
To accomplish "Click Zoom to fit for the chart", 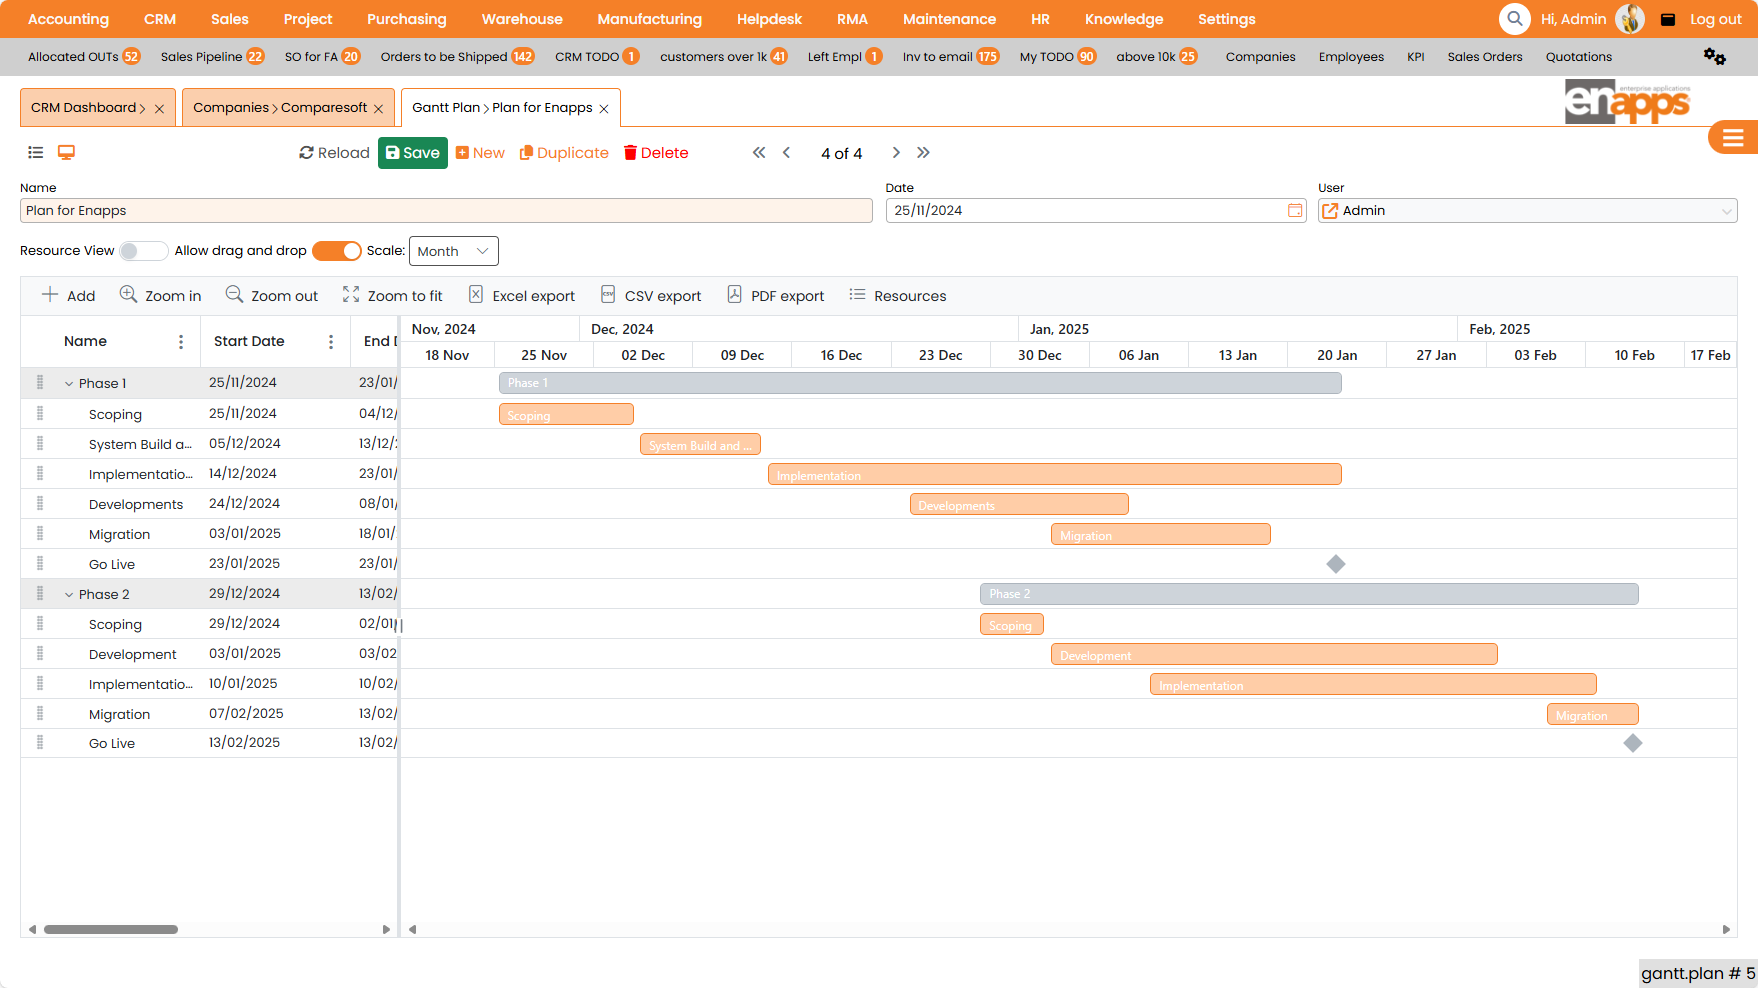I will pyautogui.click(x=392, y=295).
